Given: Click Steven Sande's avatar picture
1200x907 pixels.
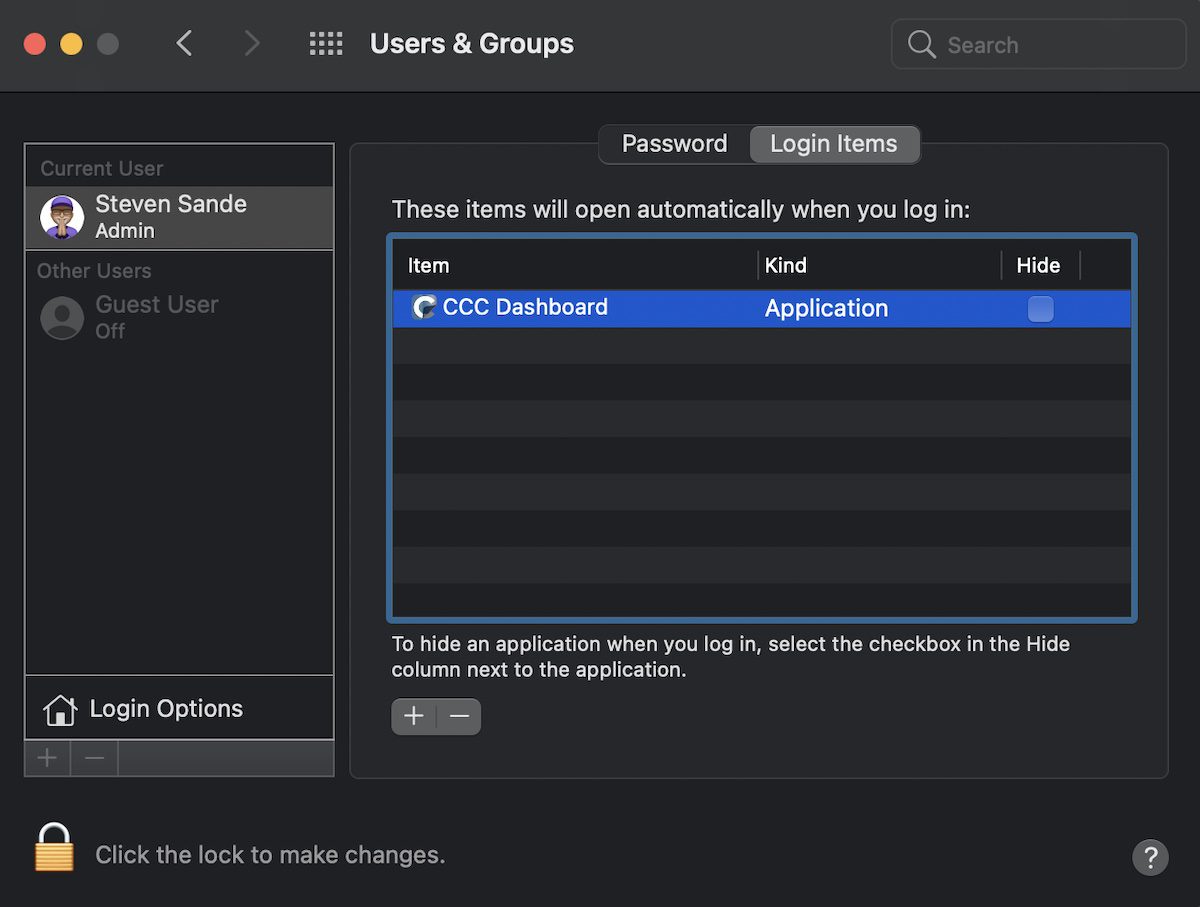Looking at the screenshot, I should pyautogui.click(x=62, y=217).
